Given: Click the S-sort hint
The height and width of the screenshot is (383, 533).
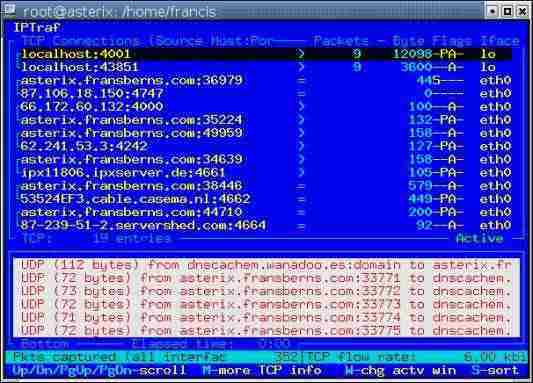Looking at the screenshot, I should 495,370.
